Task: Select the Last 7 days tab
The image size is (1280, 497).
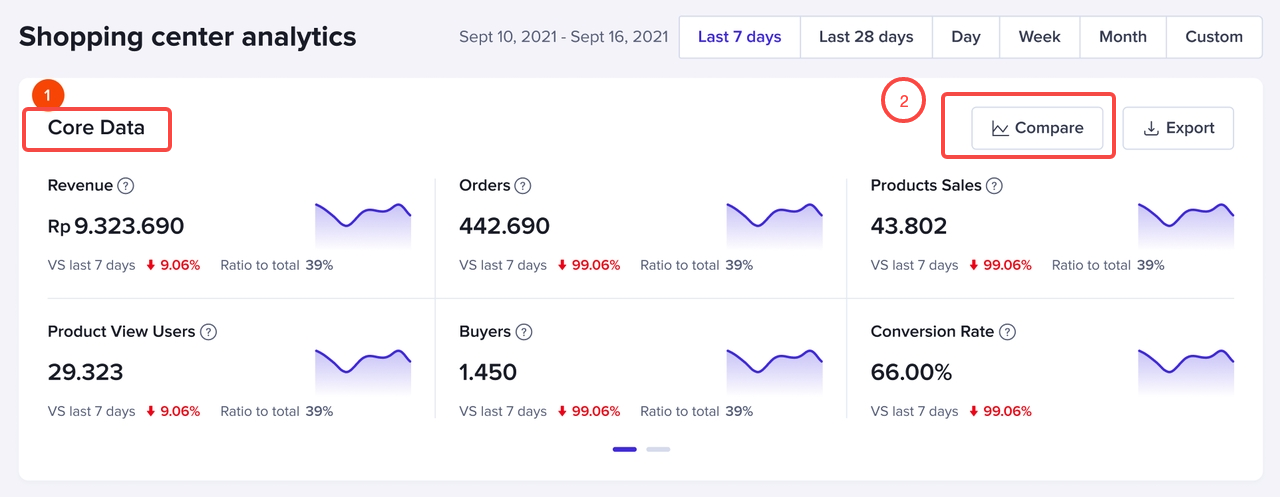Action: tap(739, 37)
